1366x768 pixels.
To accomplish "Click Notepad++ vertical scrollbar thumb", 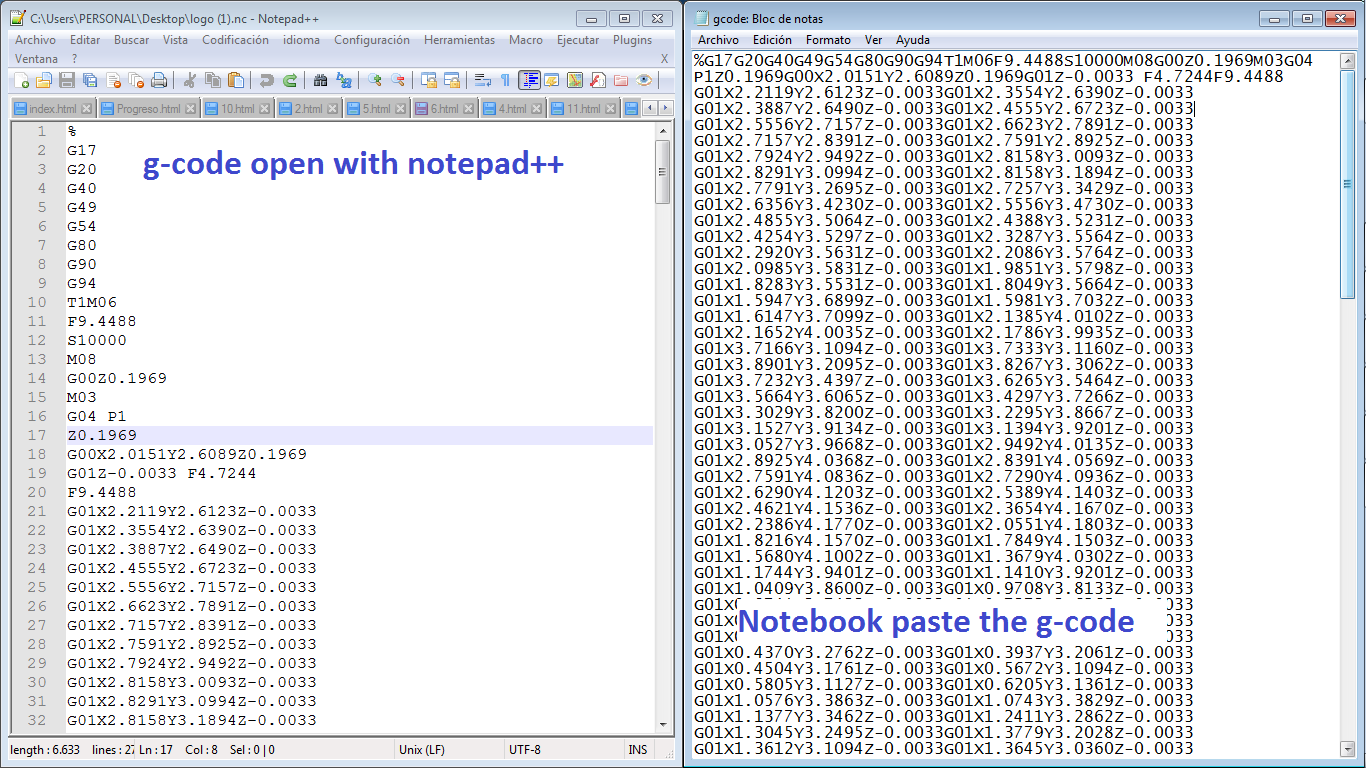I will [662, 171].
